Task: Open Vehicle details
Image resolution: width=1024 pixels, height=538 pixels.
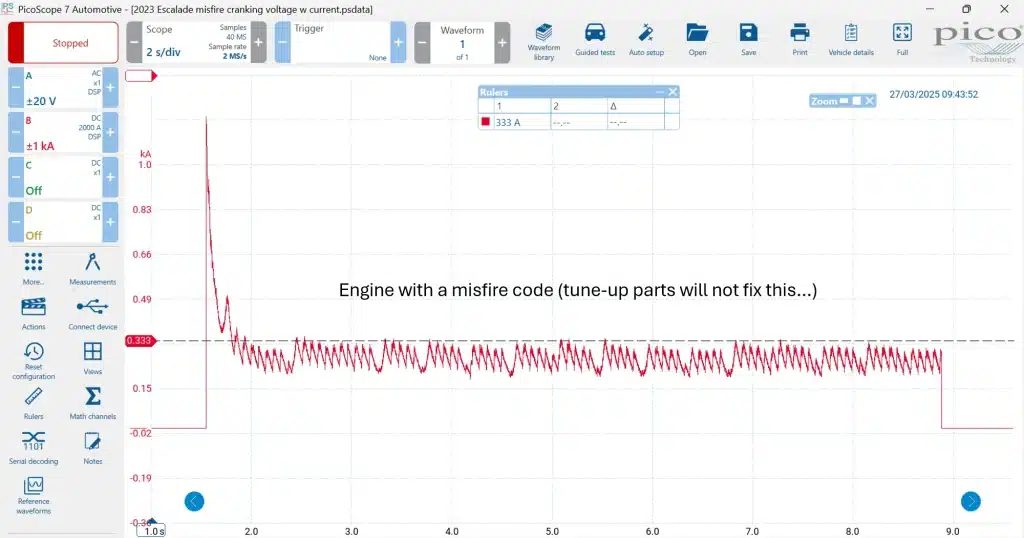Action: [851, 40]
